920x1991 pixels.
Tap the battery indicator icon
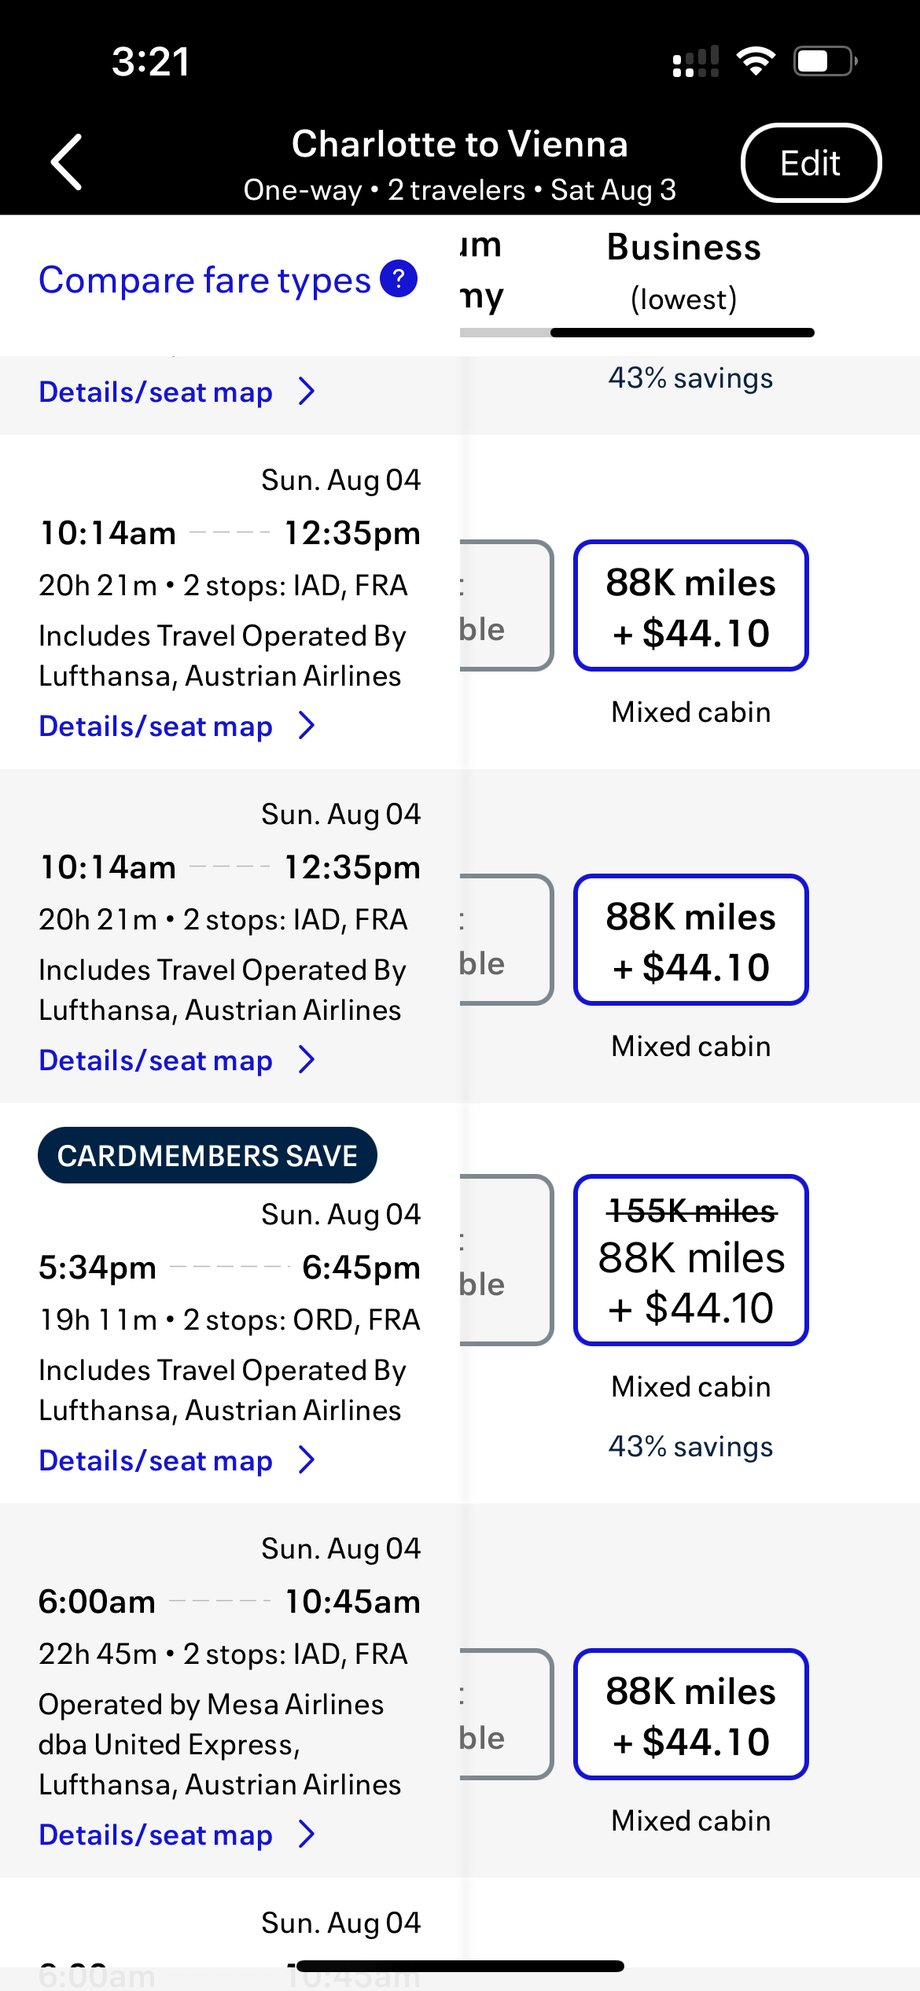click(824, 62)
